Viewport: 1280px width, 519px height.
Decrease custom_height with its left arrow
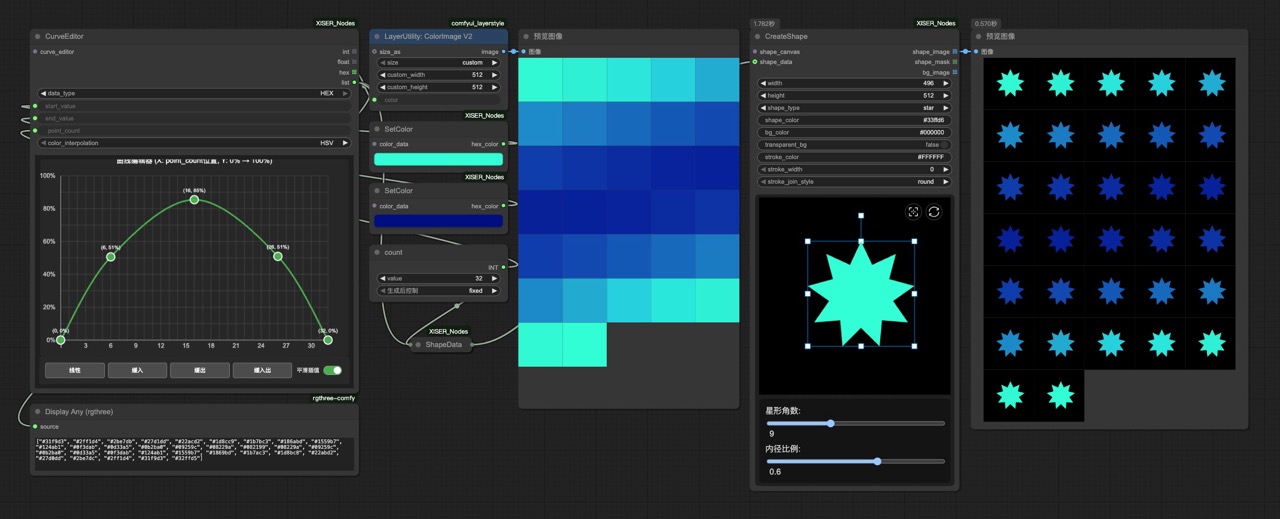tap(383, 87)
